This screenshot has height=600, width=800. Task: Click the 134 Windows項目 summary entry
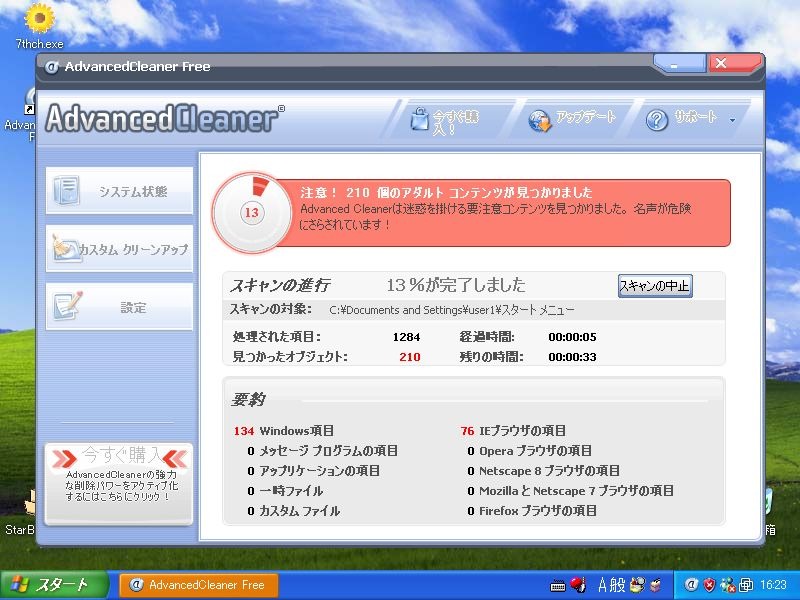(x=284, y=431)
